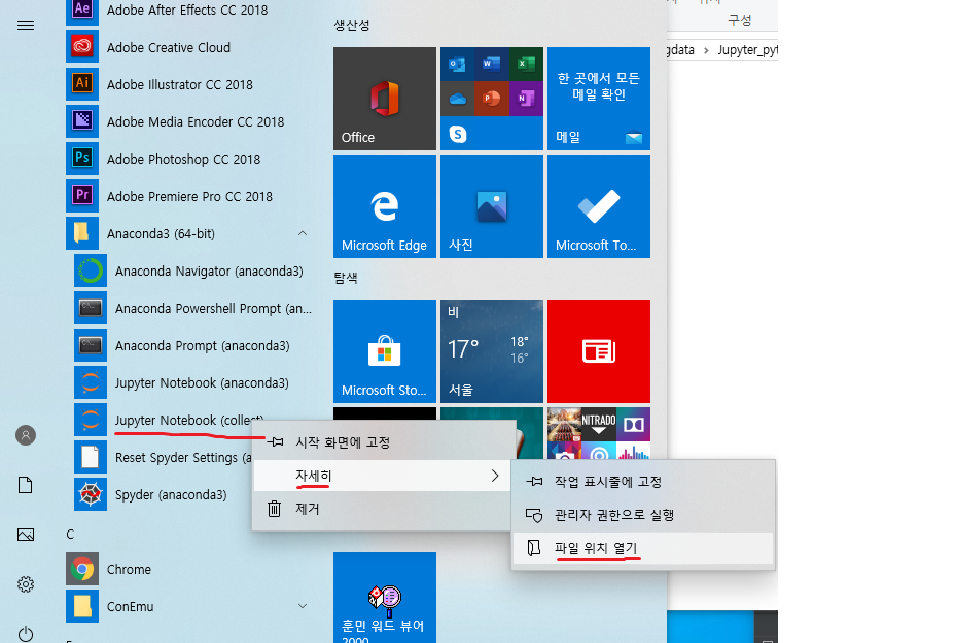Viewport: 960px width, 643px height.
Task: Click the letter C section header
Action: 70,534
